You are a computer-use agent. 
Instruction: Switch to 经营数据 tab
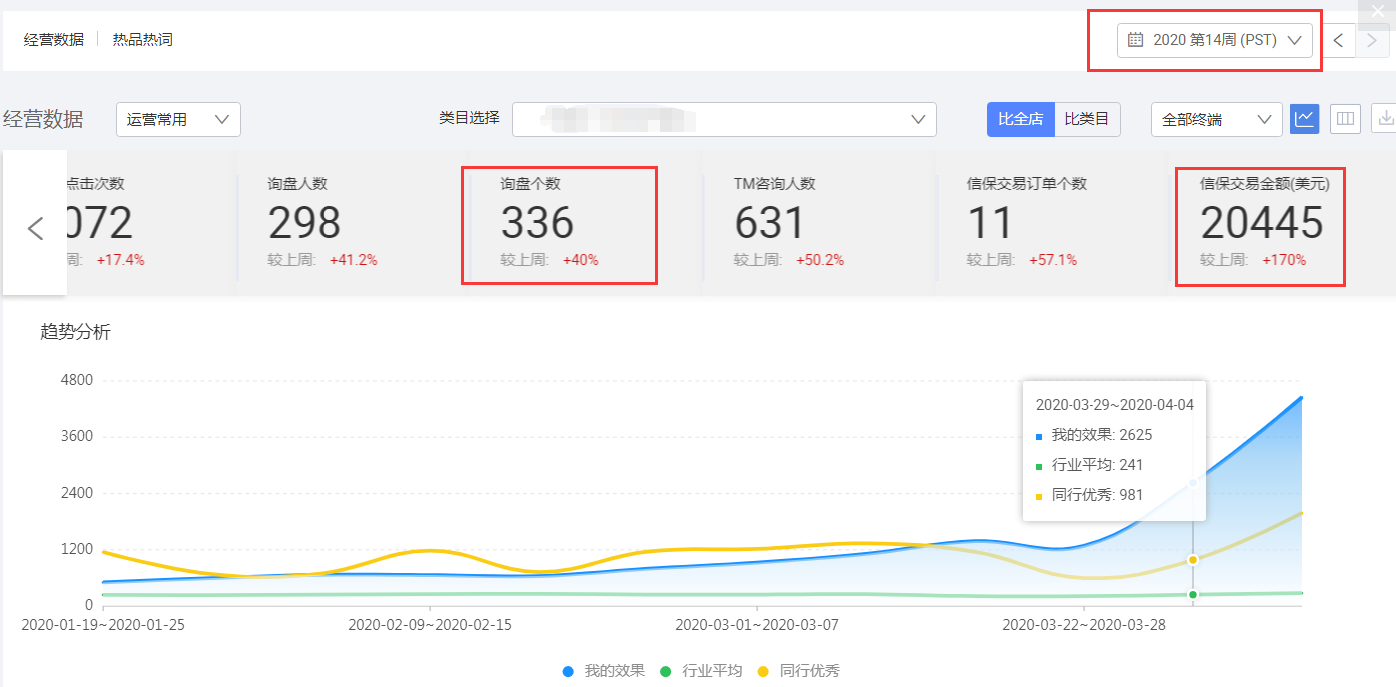pyautogui.click(x=54, y=40)
